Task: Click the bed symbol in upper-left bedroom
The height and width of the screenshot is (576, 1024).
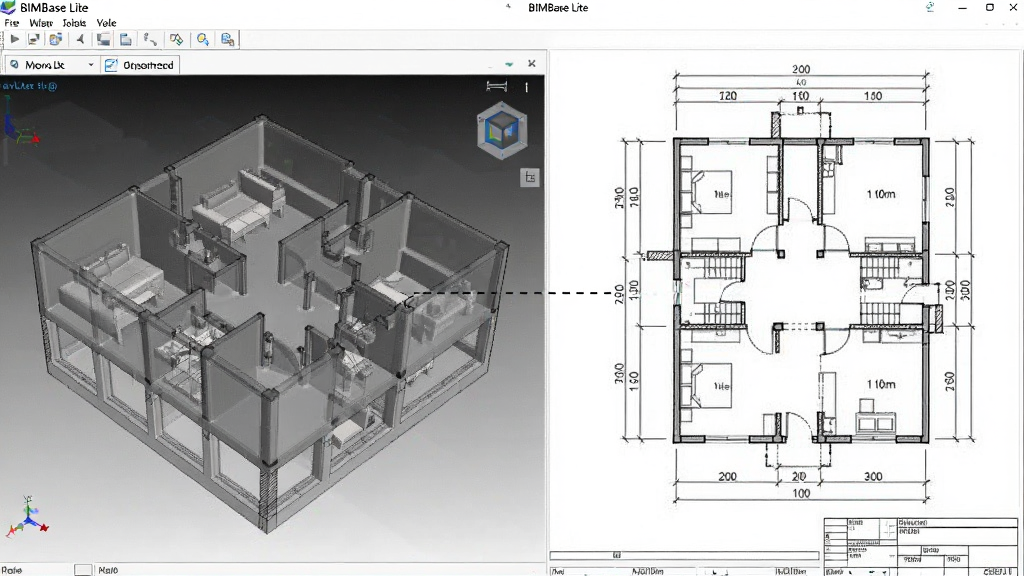Action: tap(711, 192)
